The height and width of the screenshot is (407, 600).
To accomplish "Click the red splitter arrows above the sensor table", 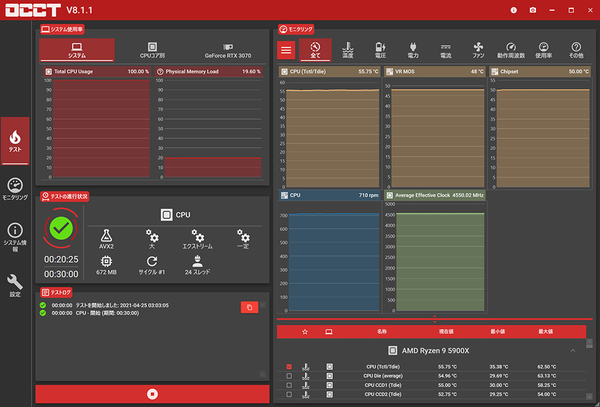I will [435, 319].
